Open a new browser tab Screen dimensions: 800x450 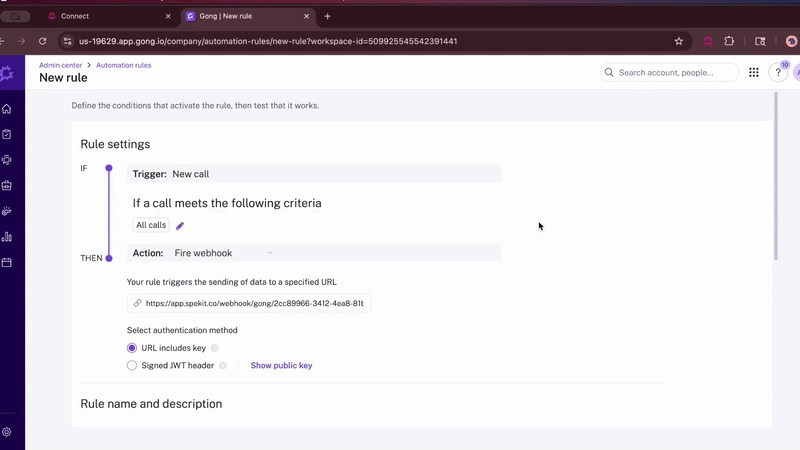click(x=327, y=16)
